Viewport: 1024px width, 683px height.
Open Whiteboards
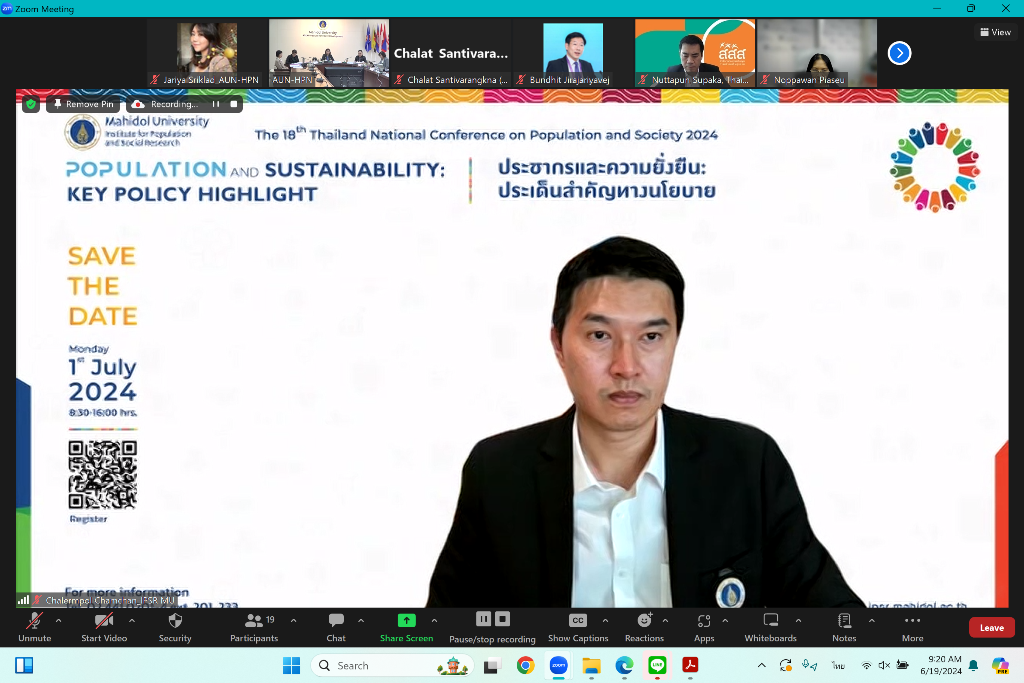(x=770, y=626)
